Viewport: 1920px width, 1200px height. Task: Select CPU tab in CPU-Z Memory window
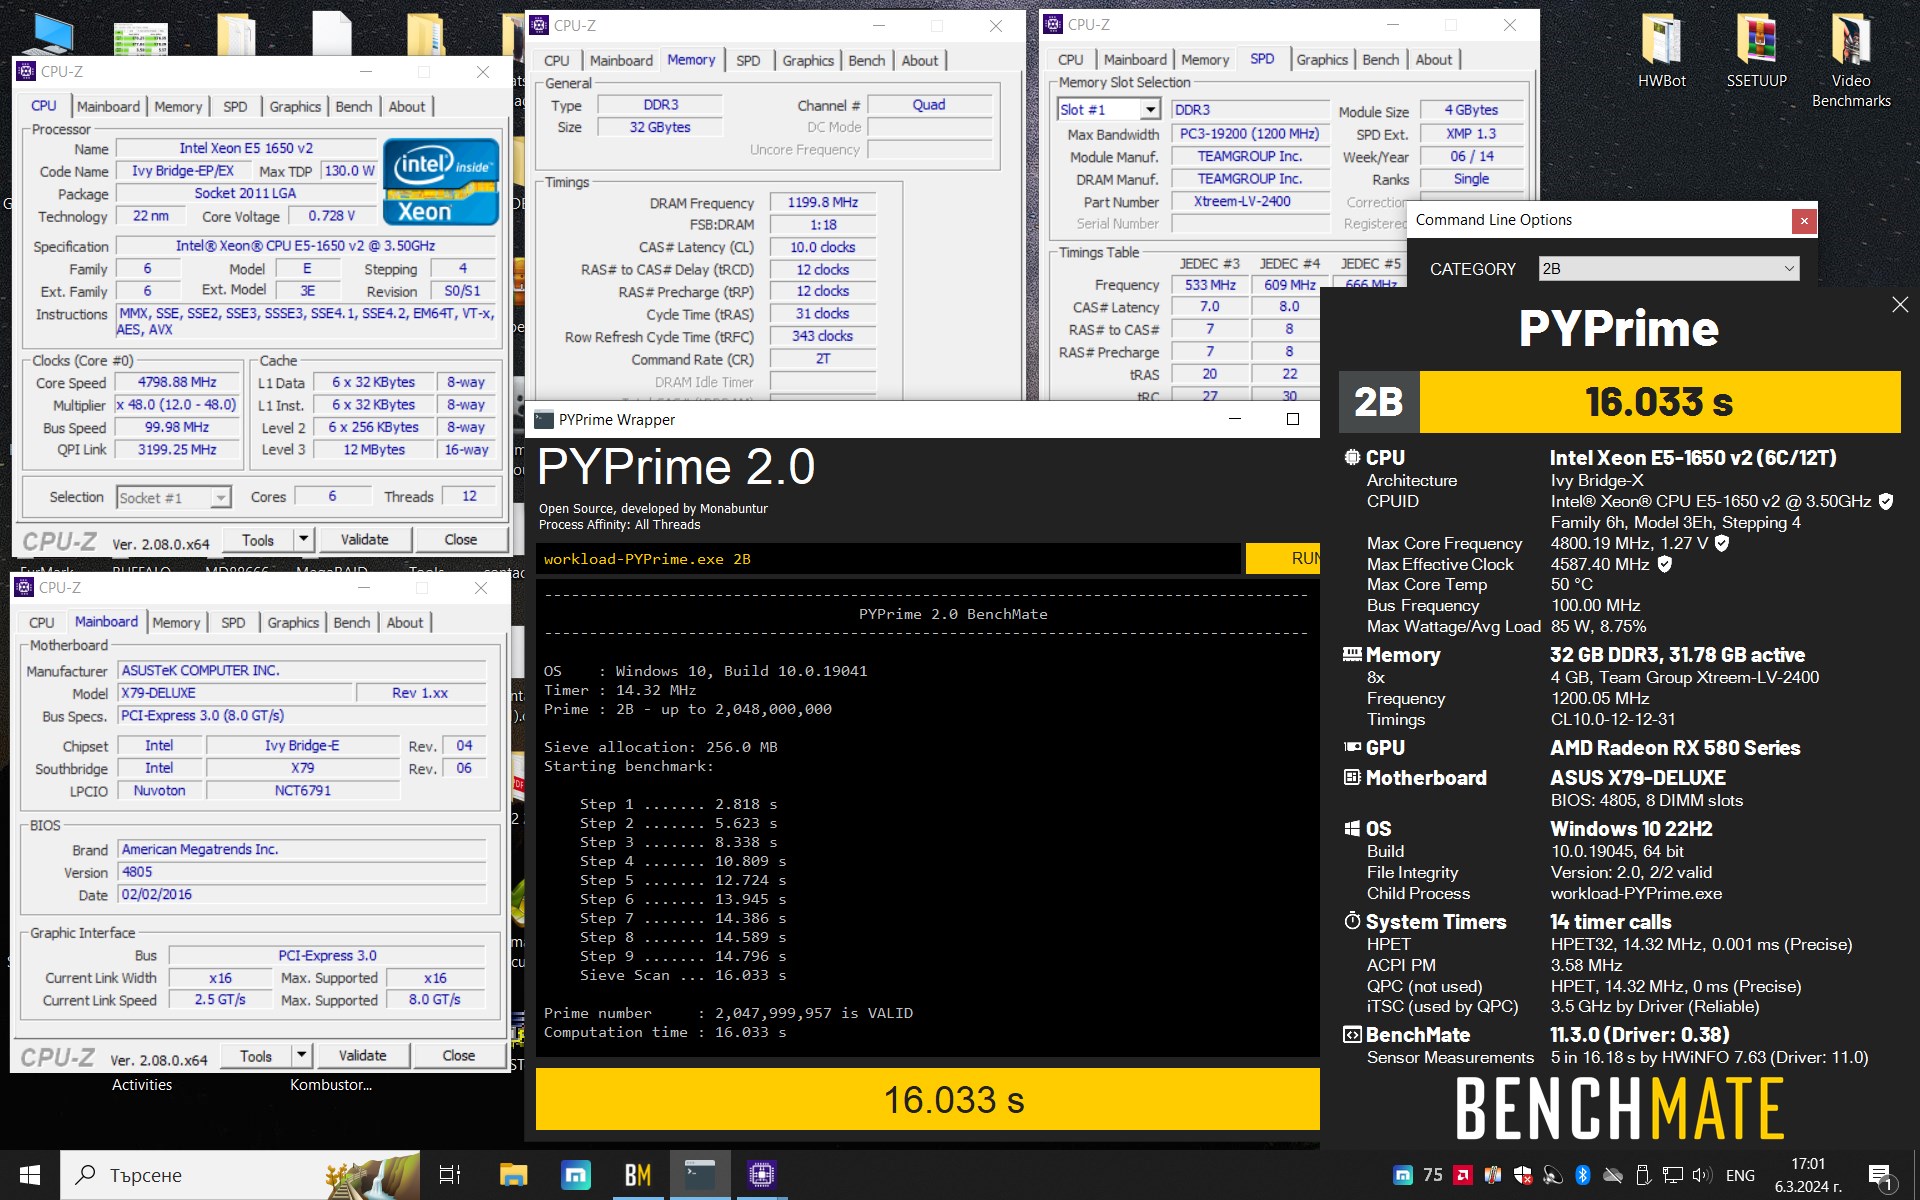point(557,60)
